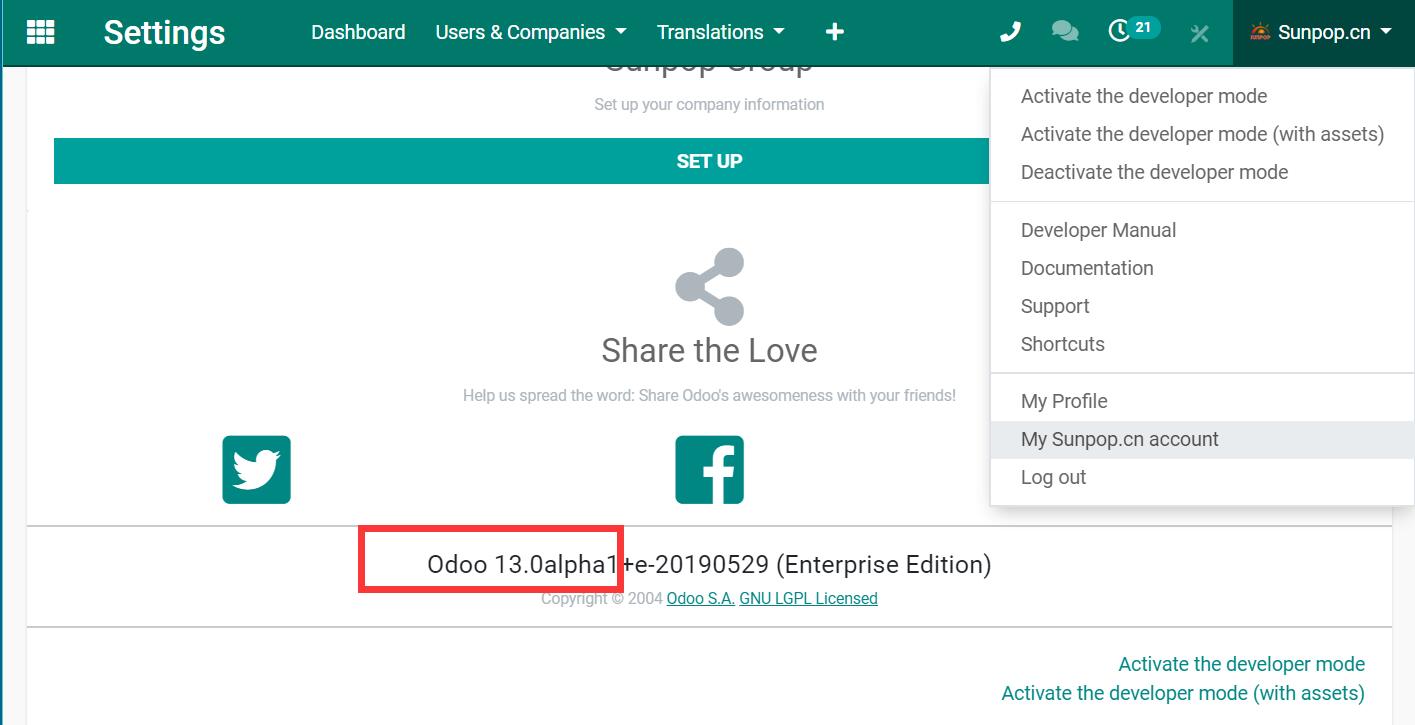
Task: Open the Odoo S.A. link
Action: 701,598
